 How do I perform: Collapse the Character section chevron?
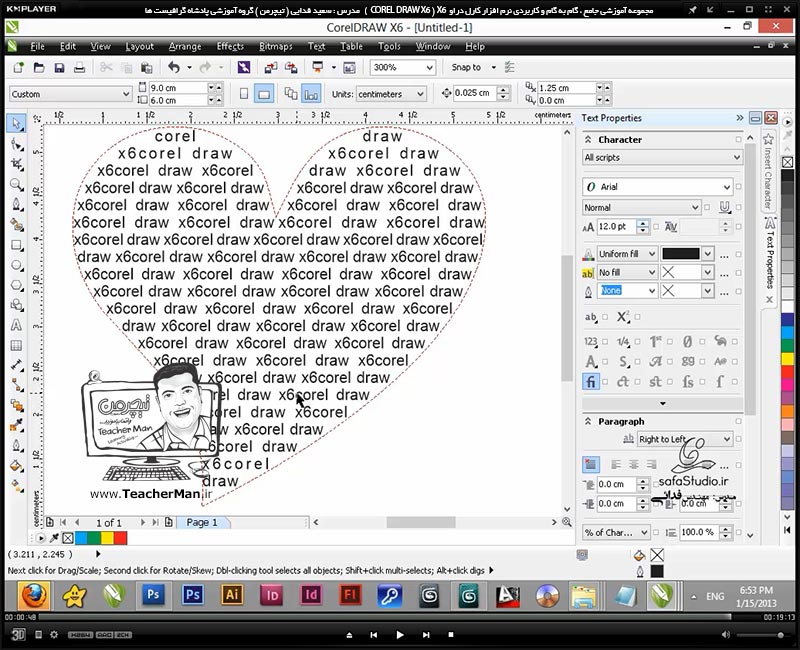pos(588,139)
